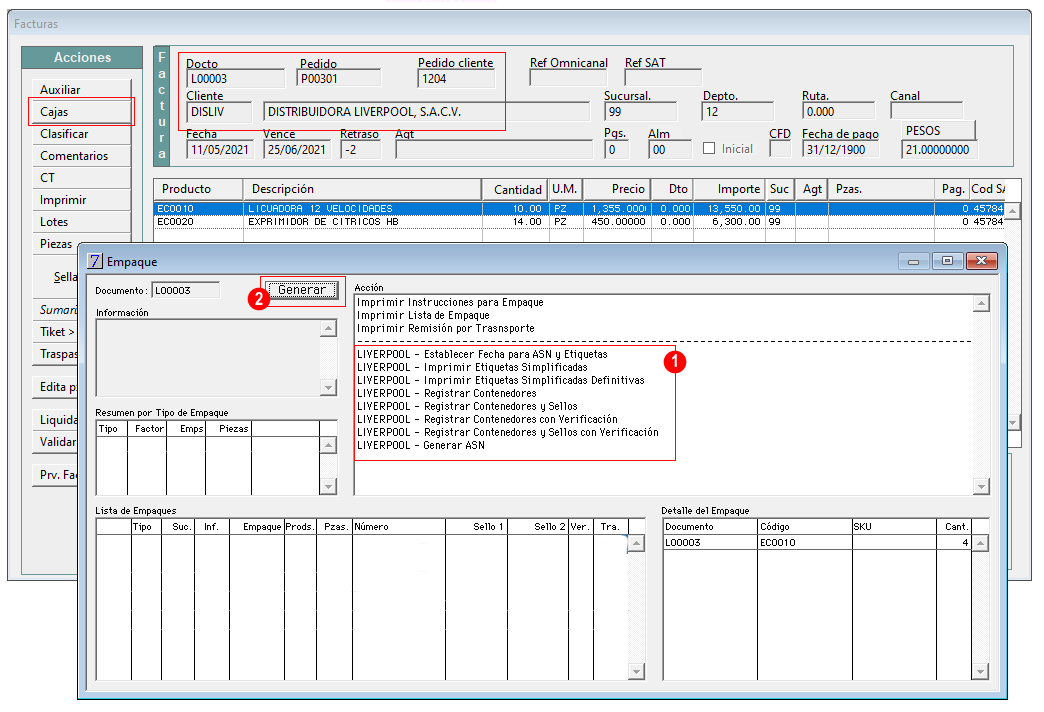Viewport: 1044px width, 712px height.
Task: Close the Empaque window
Action: click(x=981, y=261)
